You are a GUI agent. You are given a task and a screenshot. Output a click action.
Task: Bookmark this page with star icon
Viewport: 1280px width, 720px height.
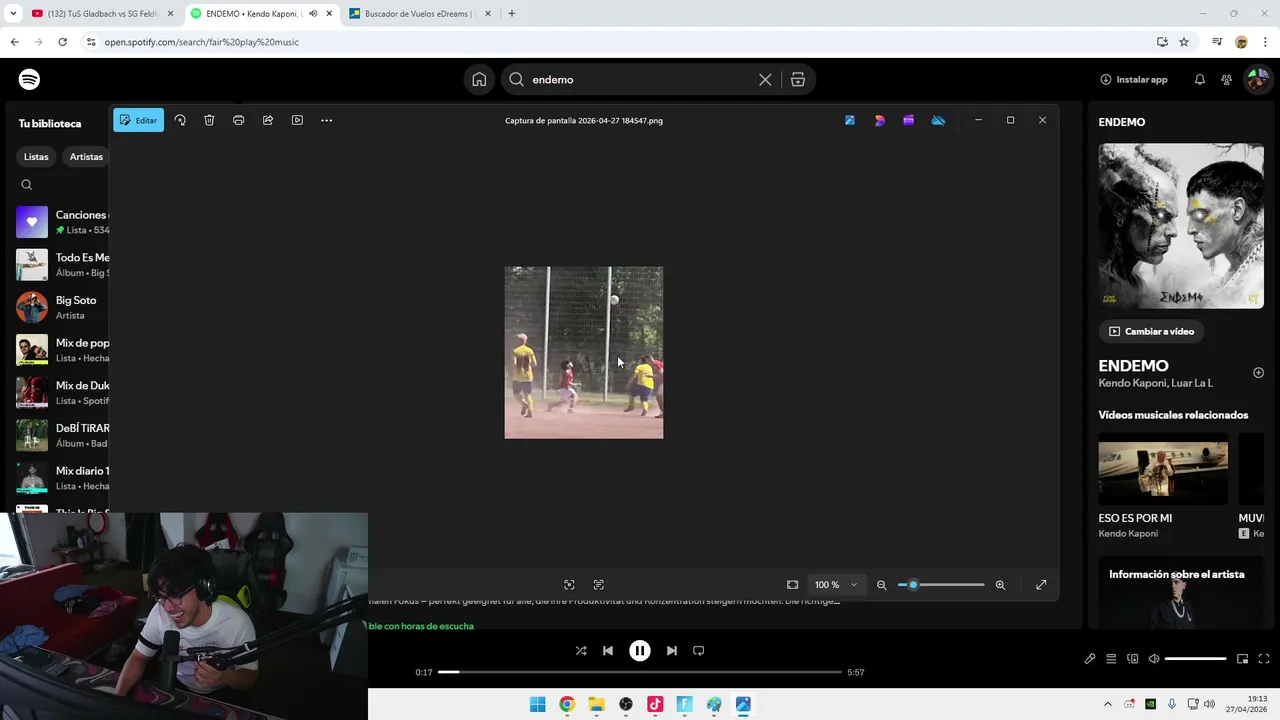coord(1184,42)
